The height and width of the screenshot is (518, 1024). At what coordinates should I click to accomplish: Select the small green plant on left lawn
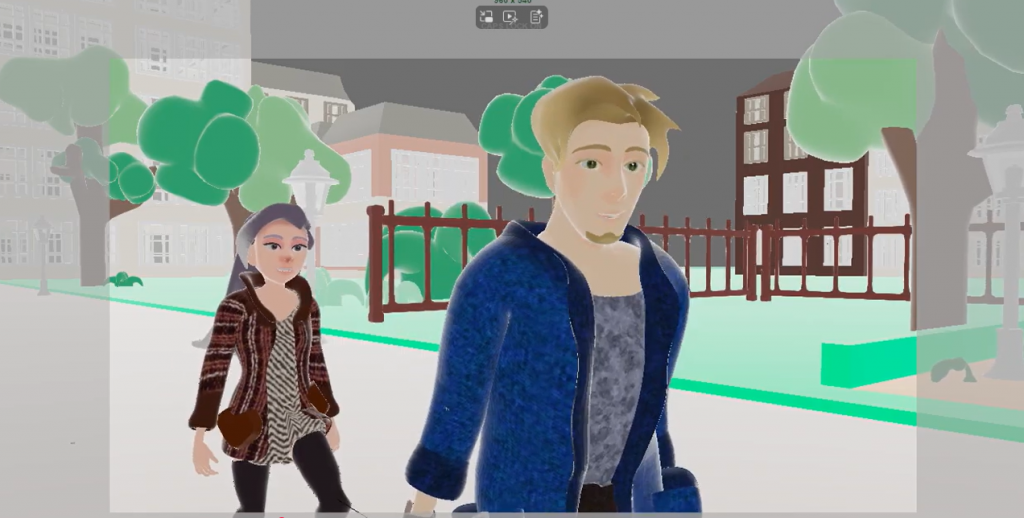125,279
